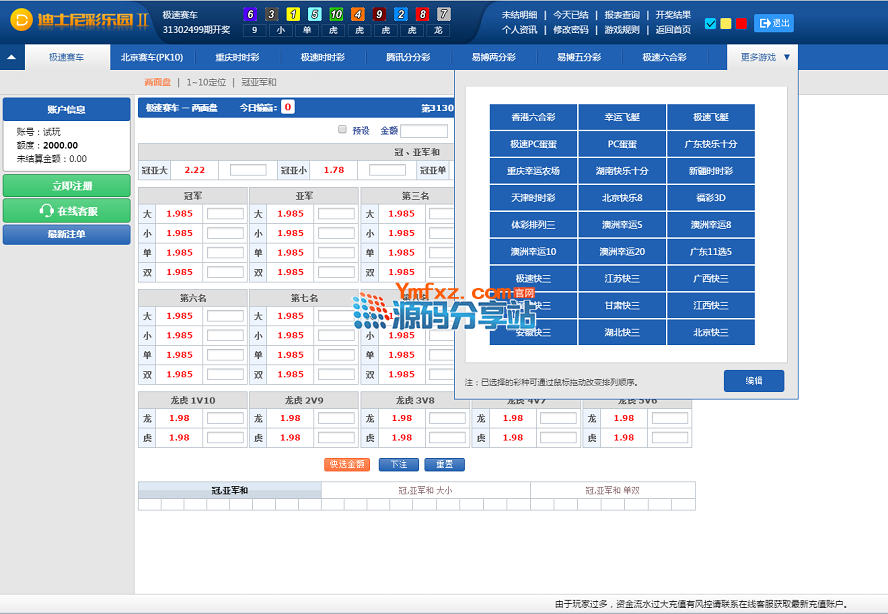The height and width of the screenshot is (614, 888).
Task: Open the 报表查询 report link
Action: (x=621, y=15)
